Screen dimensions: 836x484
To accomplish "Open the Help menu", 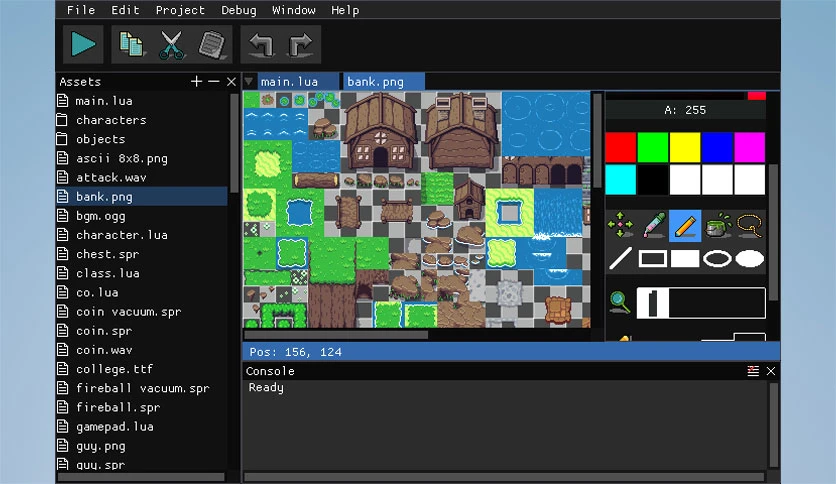I will pyautogui.click(x=345, y=10).
